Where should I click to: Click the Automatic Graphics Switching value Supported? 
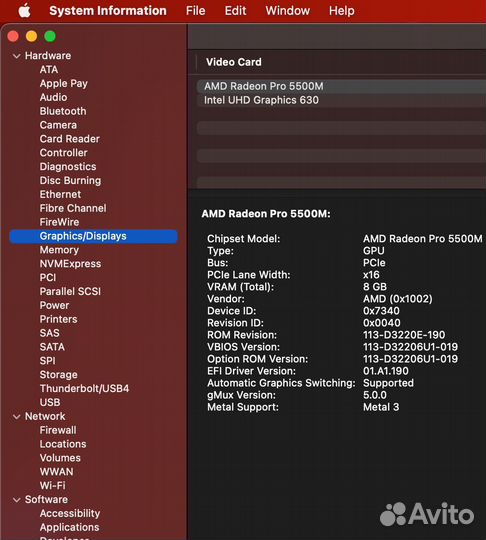coord(388,383)
